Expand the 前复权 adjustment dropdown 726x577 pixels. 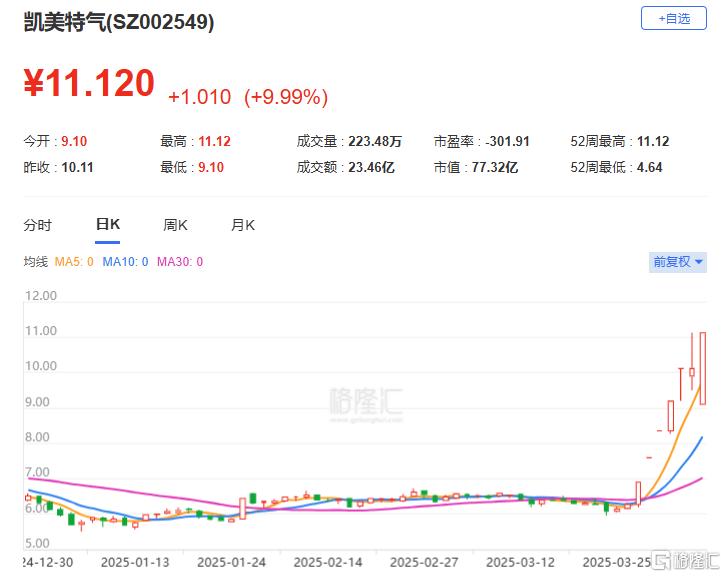pyautogui.click(x=677, y=262)
